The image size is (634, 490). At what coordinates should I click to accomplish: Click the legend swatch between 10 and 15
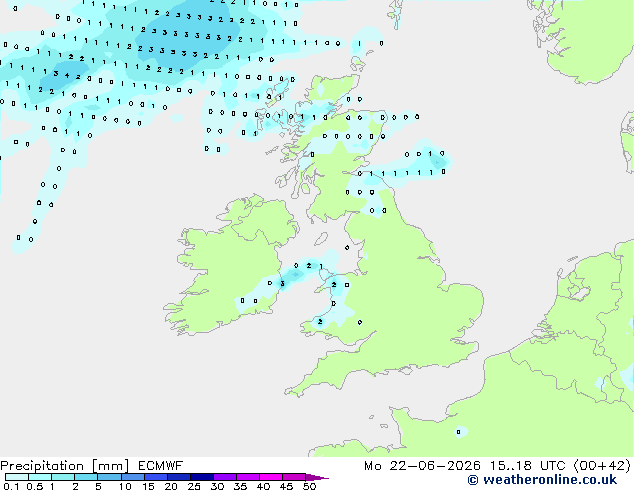tap(133, 477)
